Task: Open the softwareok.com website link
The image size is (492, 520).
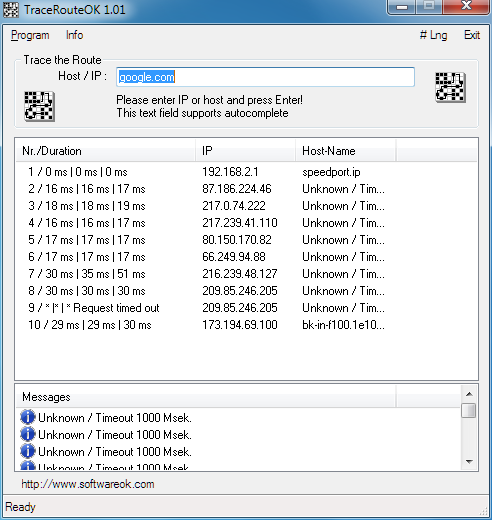Action: [88, 484]
